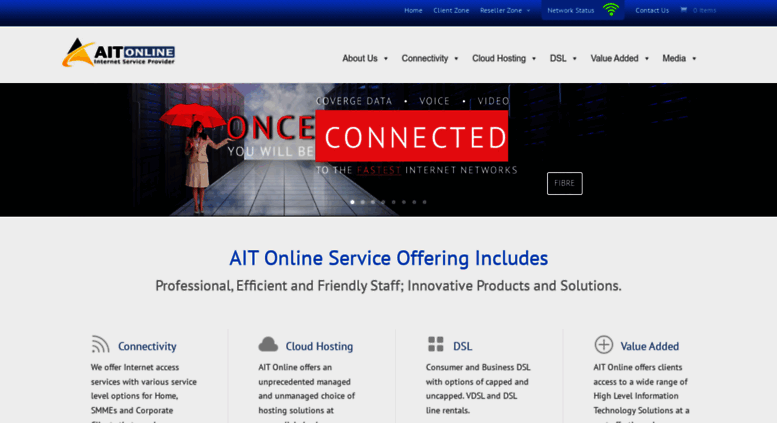Click the AIT Online logo

point(118,53)
